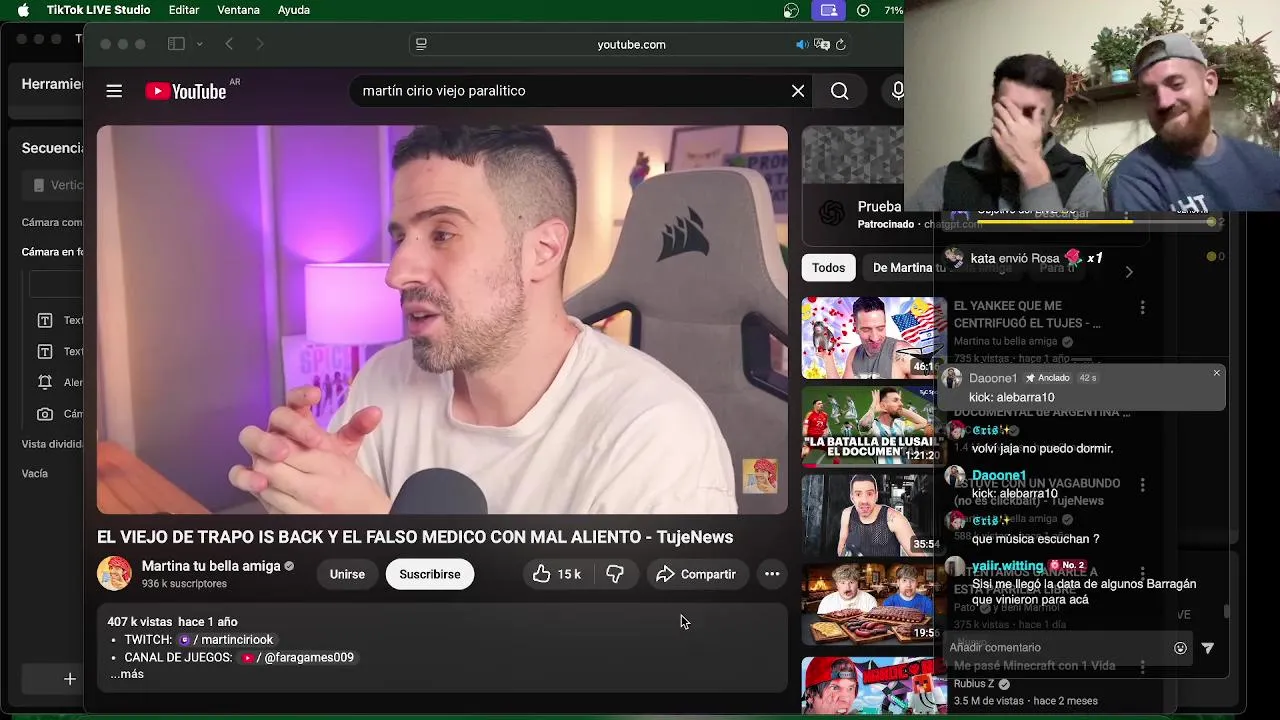Viewport: 1280px width, 720px height.
Task: Select the alert bell source in TikTok Studio
Action: click(45, 382)
